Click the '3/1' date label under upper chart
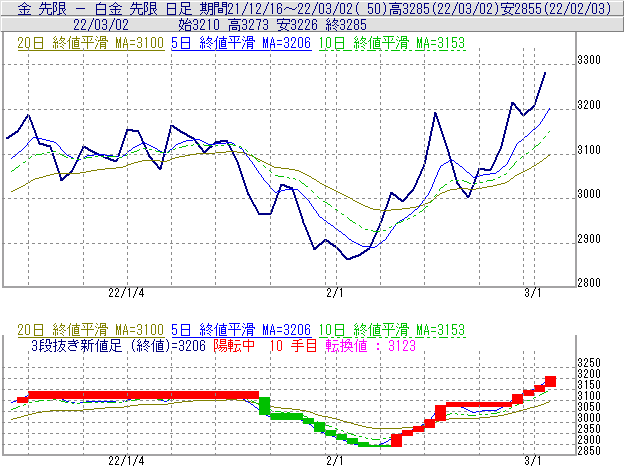 pos(533,293)
